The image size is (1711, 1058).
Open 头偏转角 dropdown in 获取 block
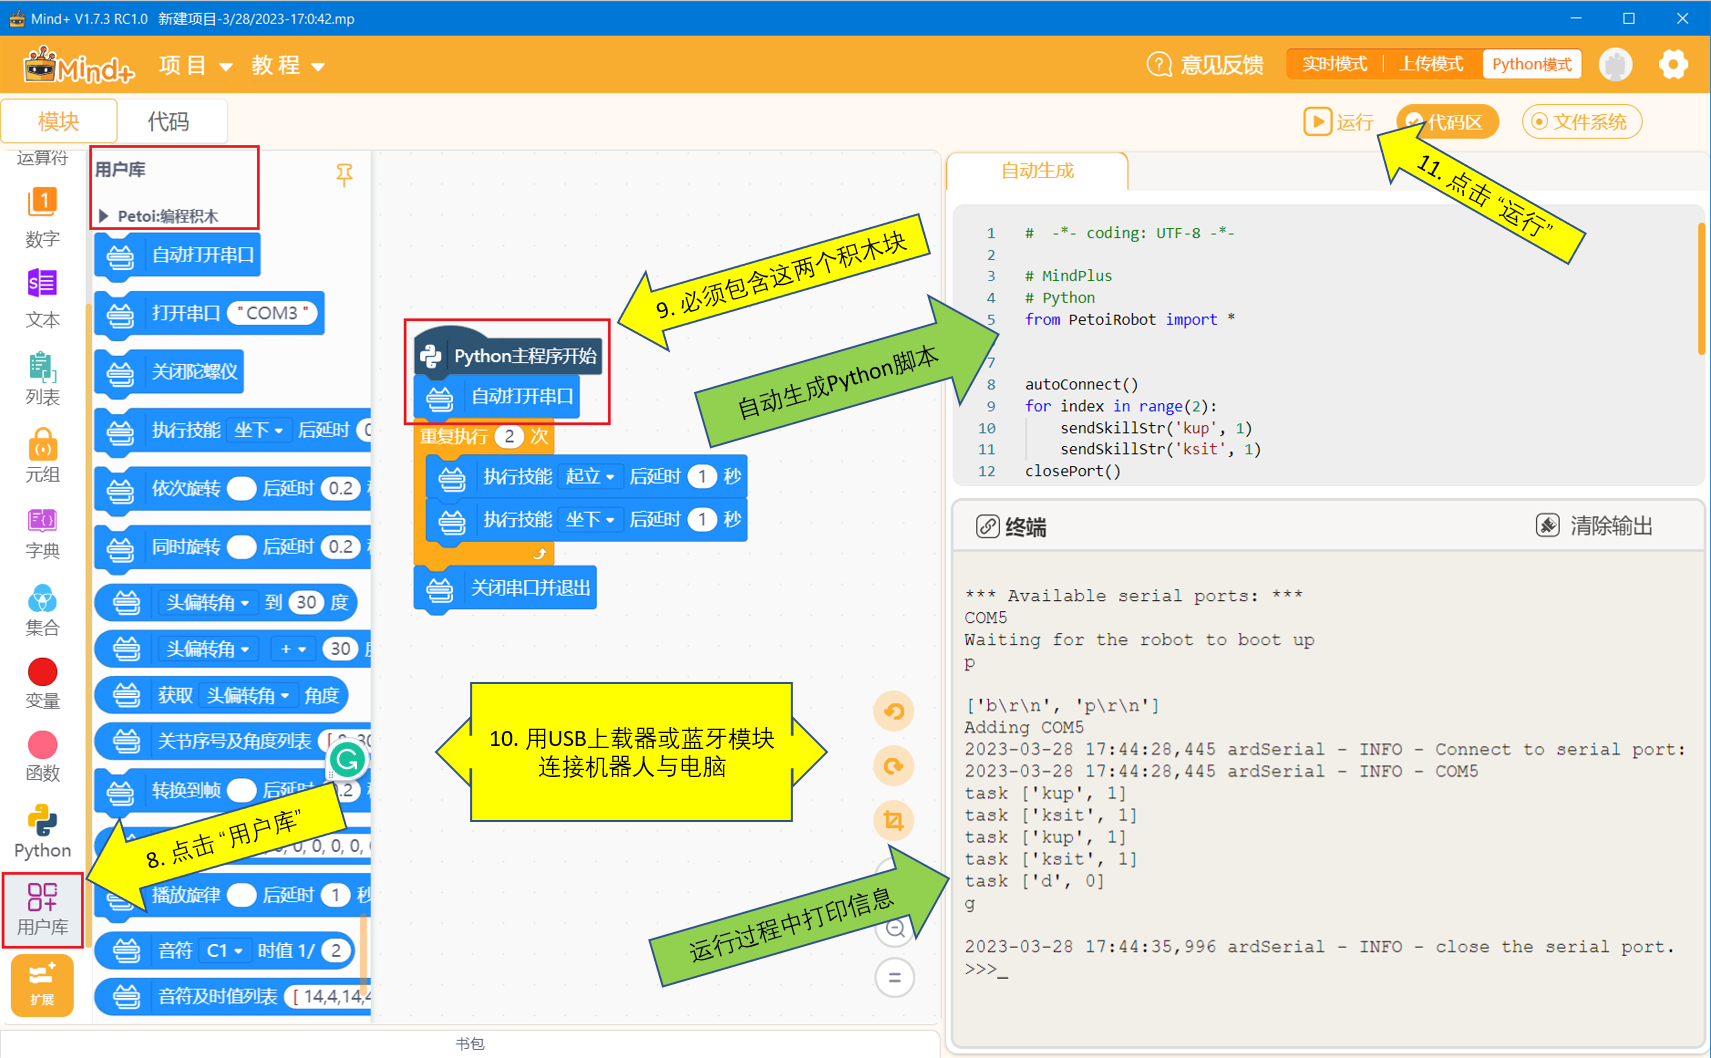(x=248, y=696)
